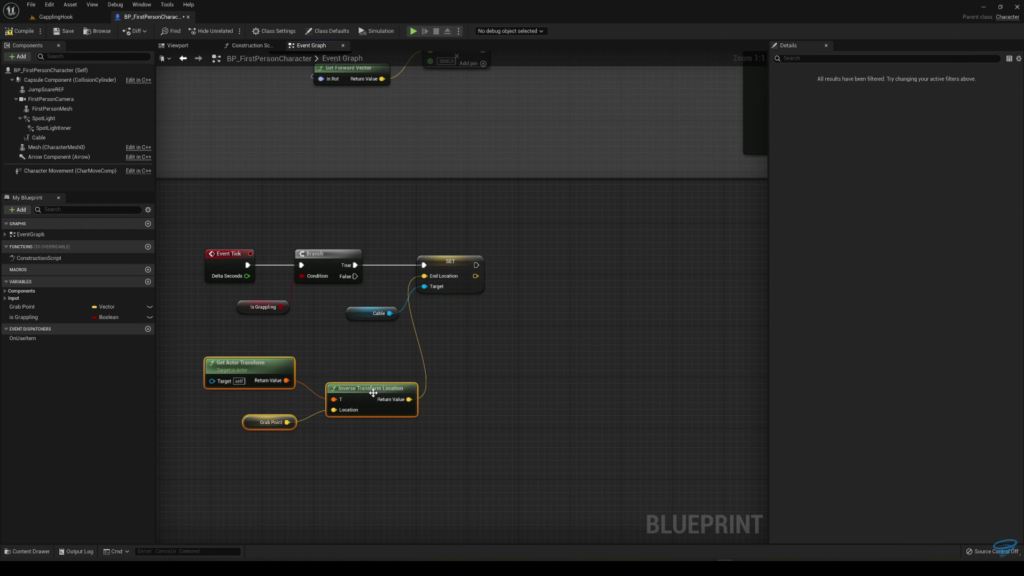Screen dimensions: 1024x576
Task: Click Is Grappling Boolean type color pill
Action: pos(94,317)
